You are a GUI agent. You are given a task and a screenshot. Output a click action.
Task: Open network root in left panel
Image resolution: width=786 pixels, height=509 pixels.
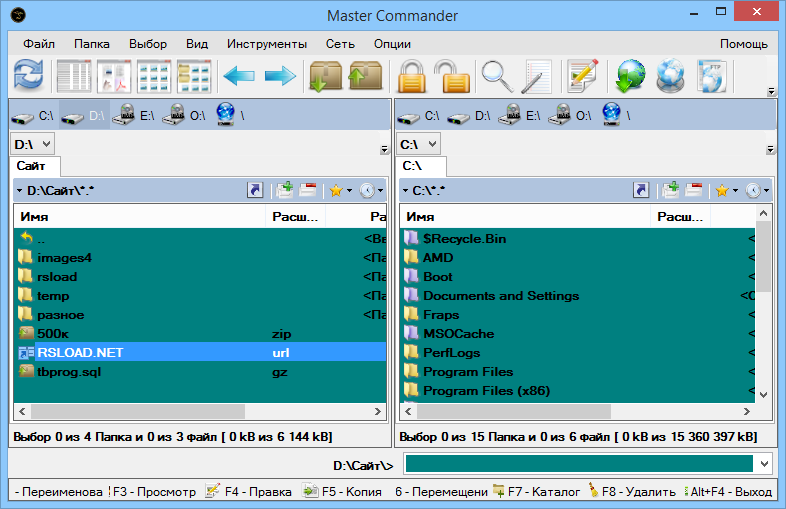(230, 115)
